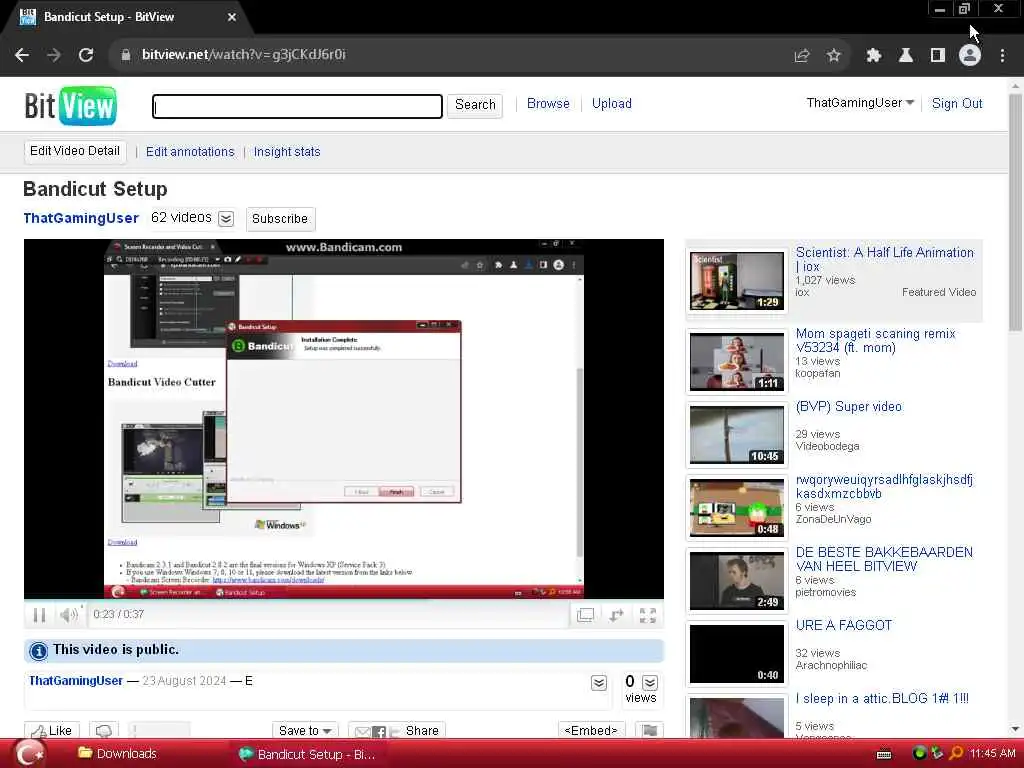Click the BitView logo

(71, 106)
